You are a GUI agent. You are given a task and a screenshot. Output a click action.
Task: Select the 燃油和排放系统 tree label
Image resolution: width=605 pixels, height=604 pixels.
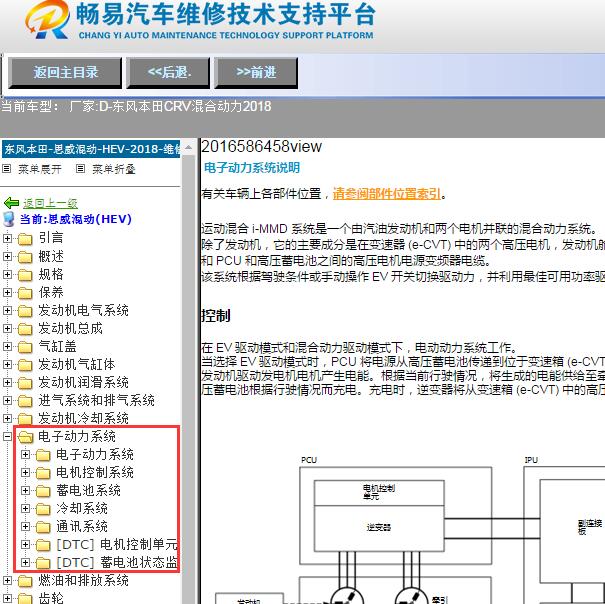[83, 580]
